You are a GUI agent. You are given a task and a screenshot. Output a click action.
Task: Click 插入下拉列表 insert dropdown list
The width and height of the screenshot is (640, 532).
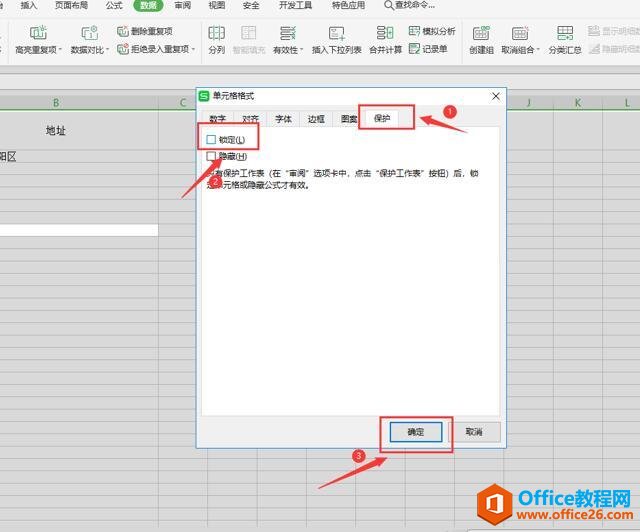click(x=337, y=40)
